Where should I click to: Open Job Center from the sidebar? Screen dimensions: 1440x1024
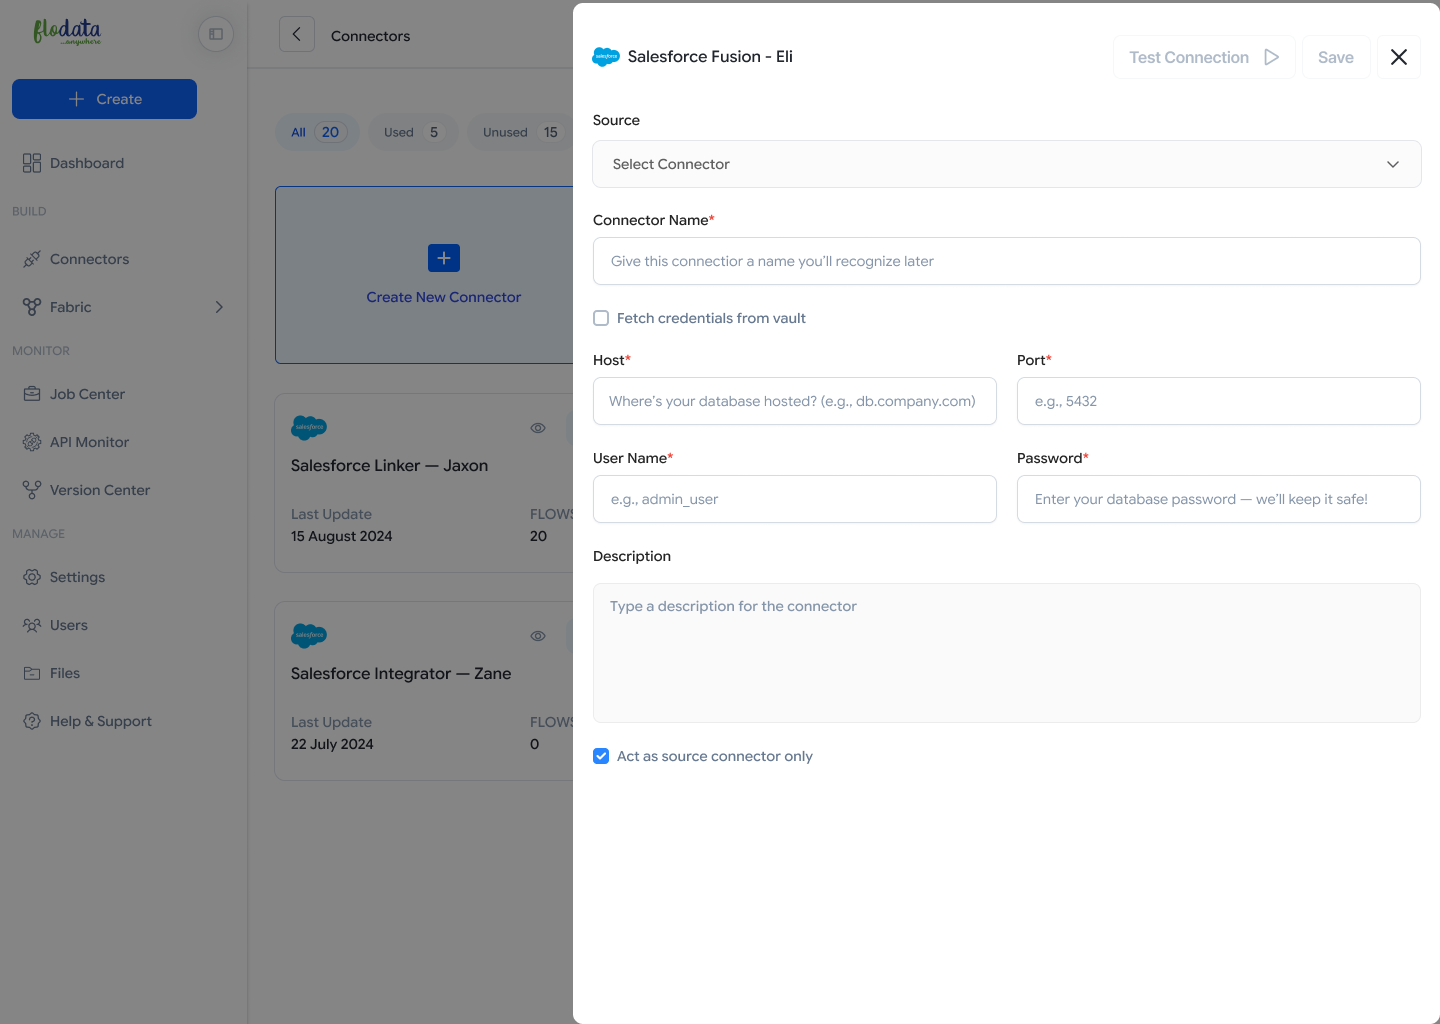(87, 394)
